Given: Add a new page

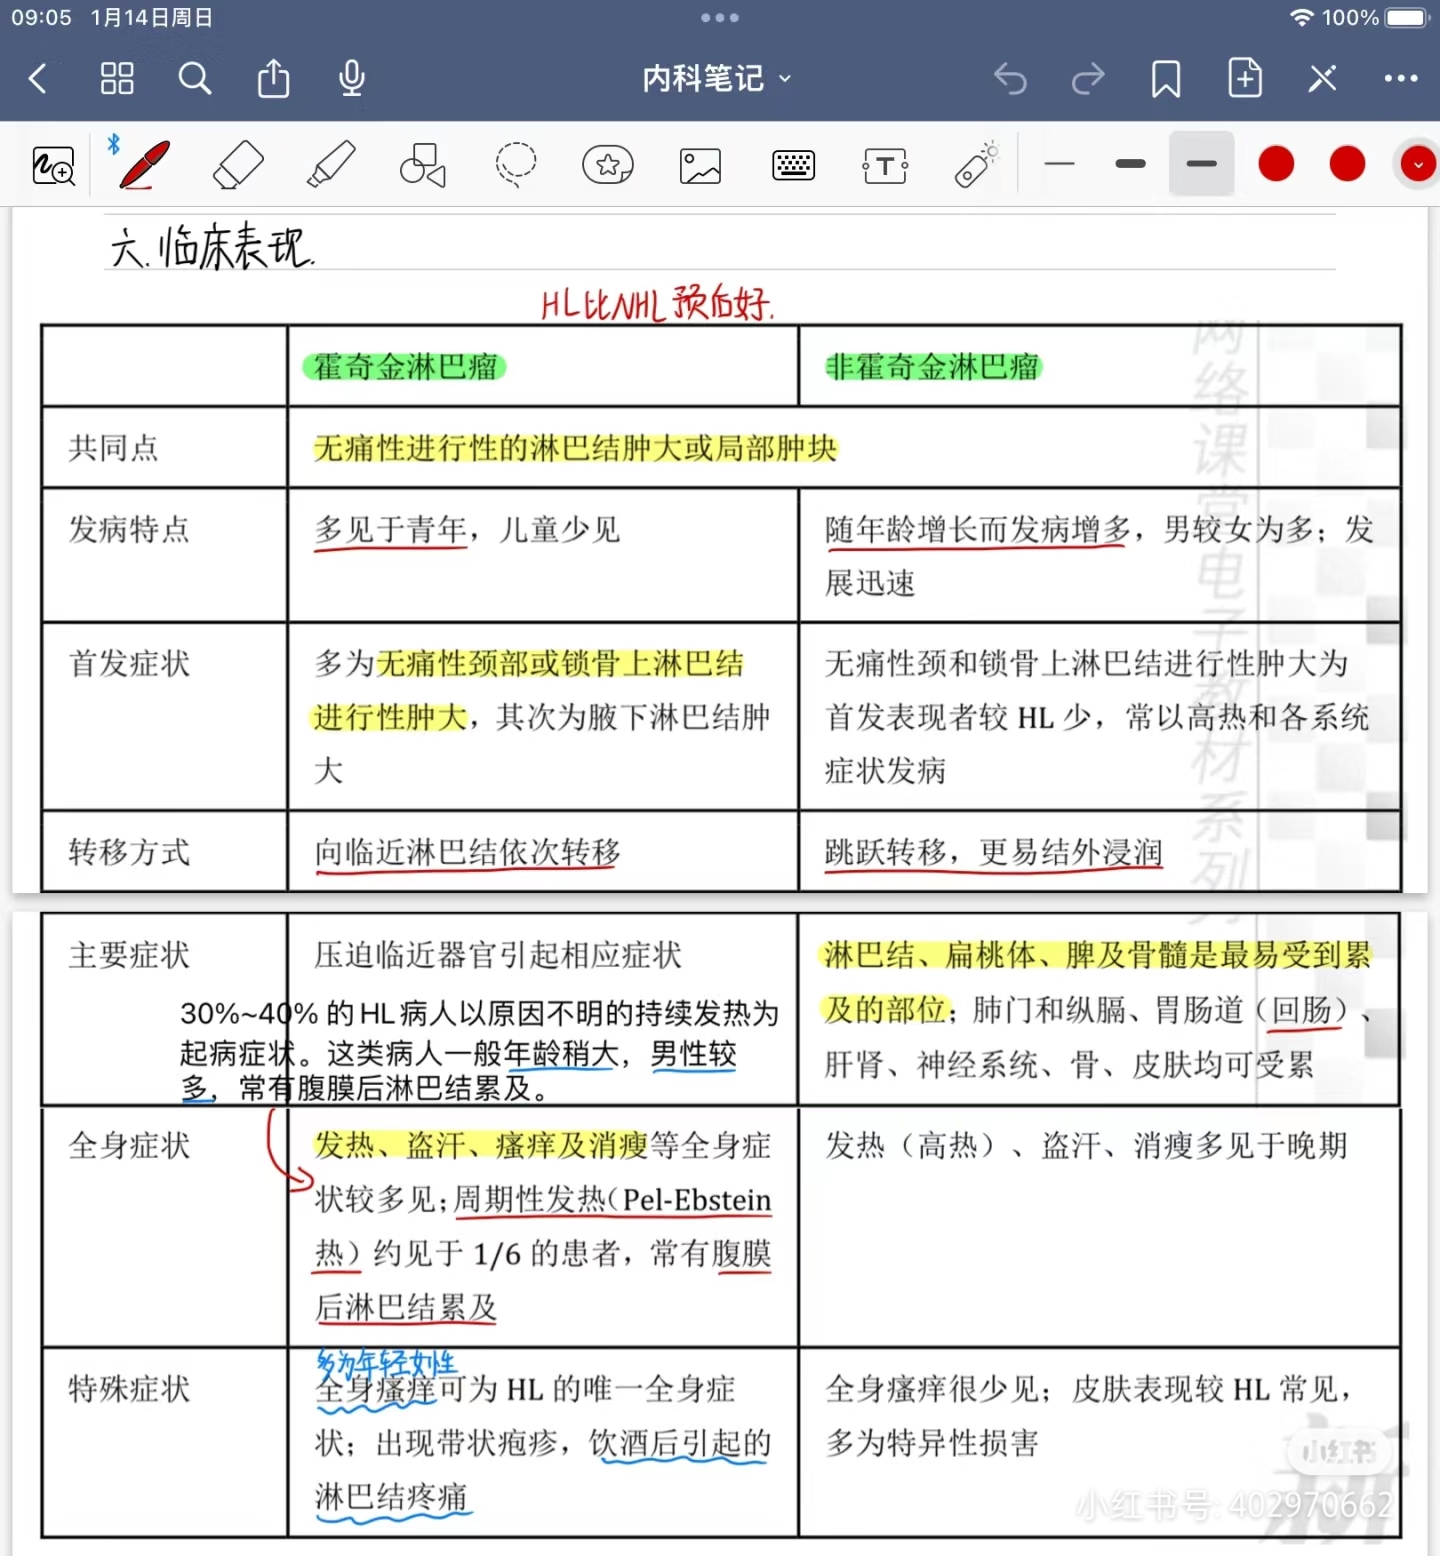Looking at the screenshot, I should click(1245, 78).
